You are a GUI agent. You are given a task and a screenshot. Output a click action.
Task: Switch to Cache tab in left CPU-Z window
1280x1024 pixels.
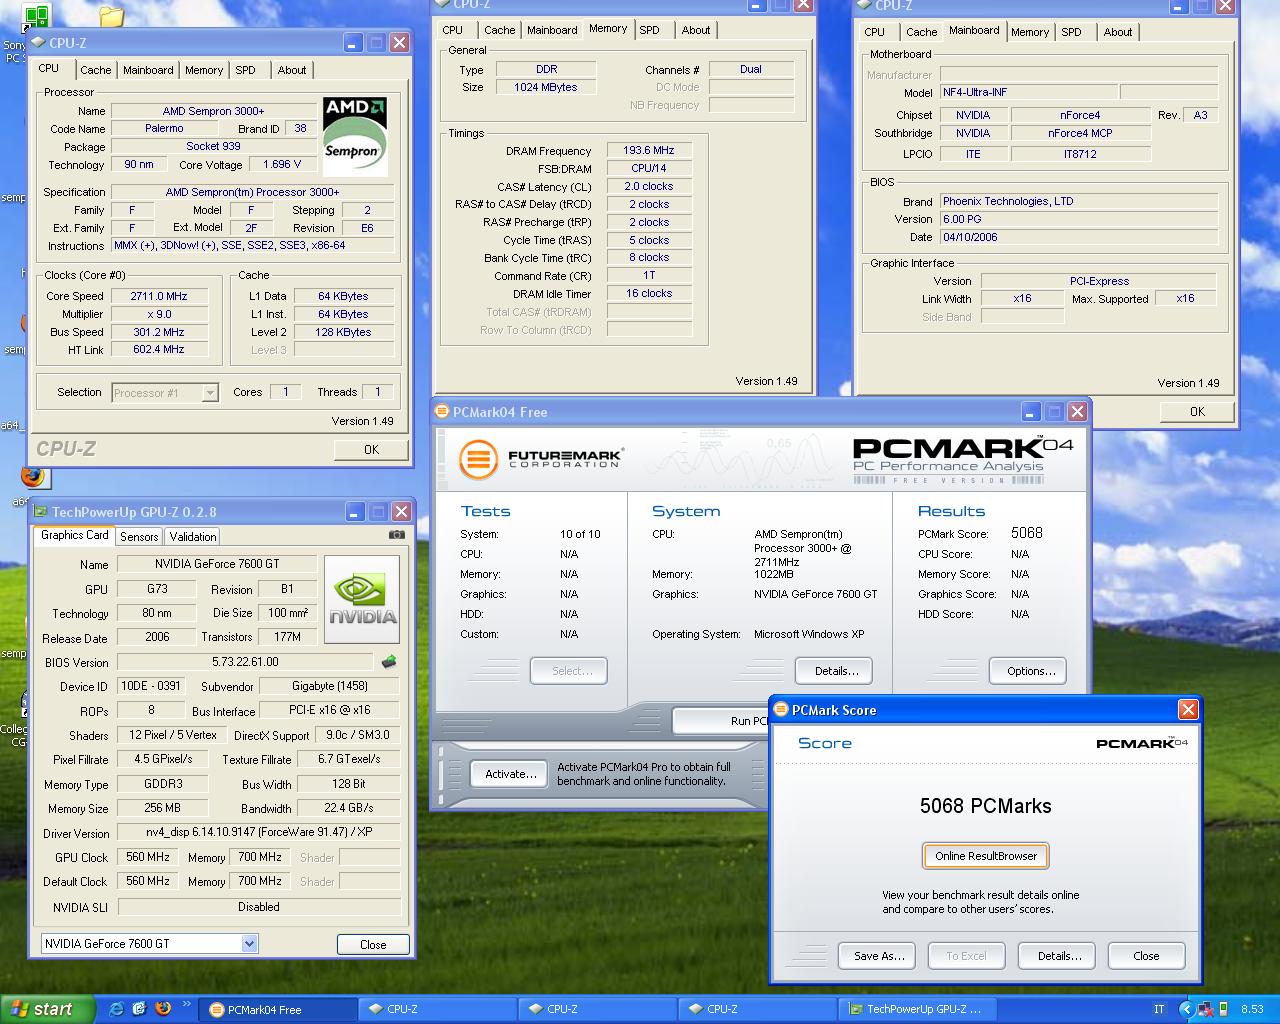click(x=96, y=70)
